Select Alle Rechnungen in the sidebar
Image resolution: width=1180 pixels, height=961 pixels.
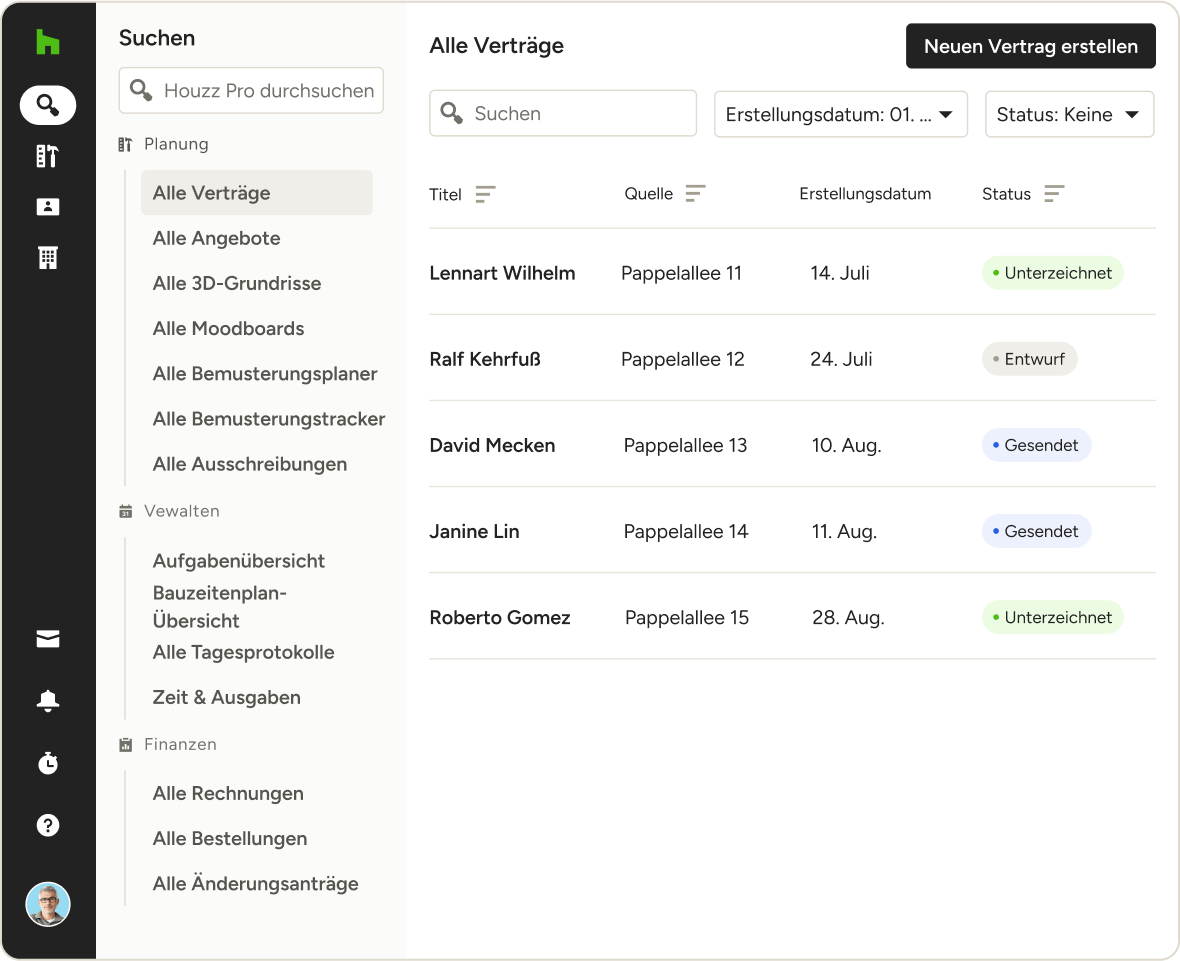tap(228, 793)
